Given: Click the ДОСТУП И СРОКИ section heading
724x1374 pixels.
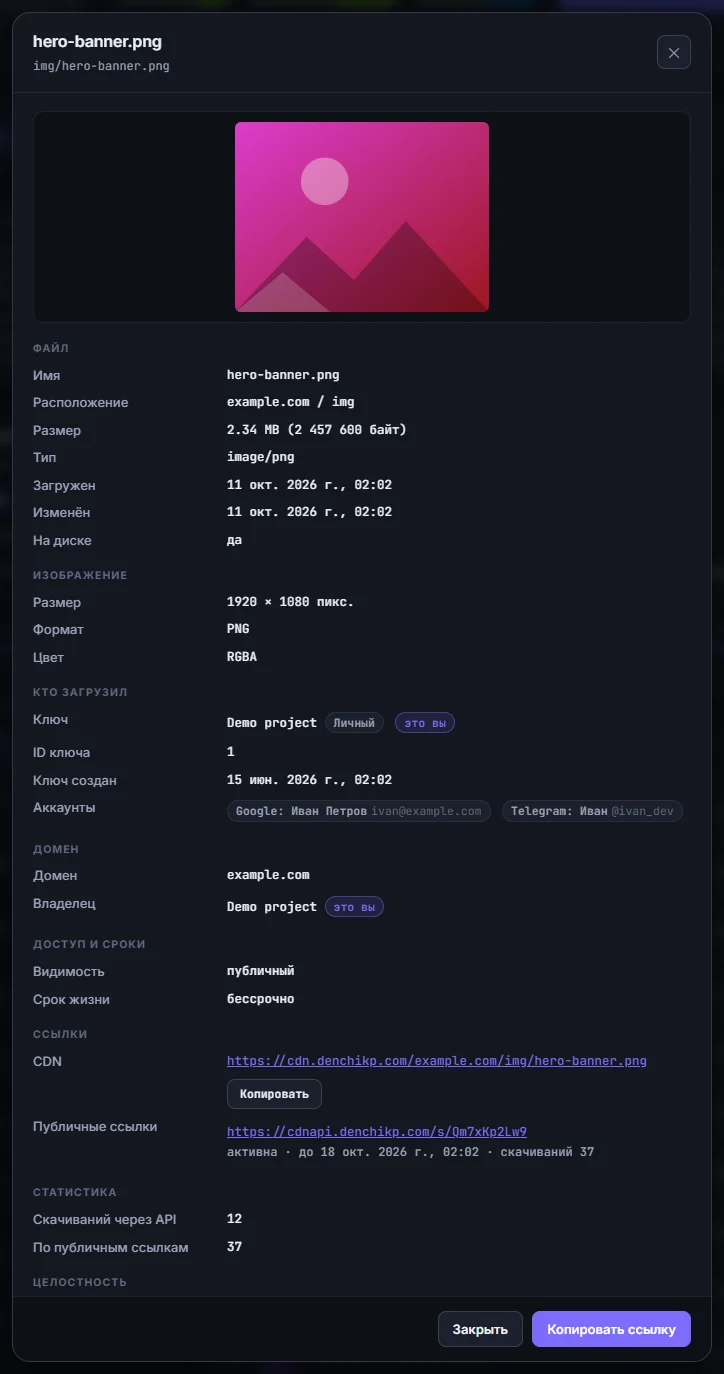Looking at the screenshot, I should [89, 944].
